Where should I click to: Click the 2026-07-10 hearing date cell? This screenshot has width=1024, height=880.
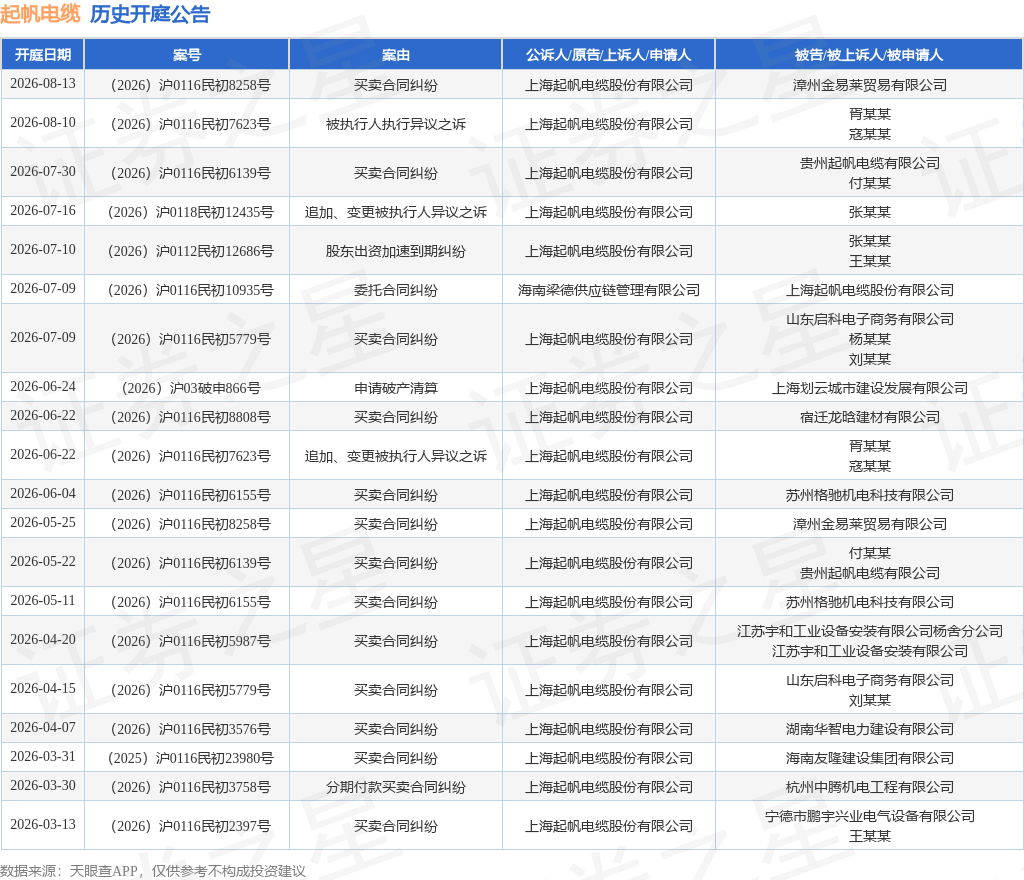pyautogui.click(x=43, y=249)
